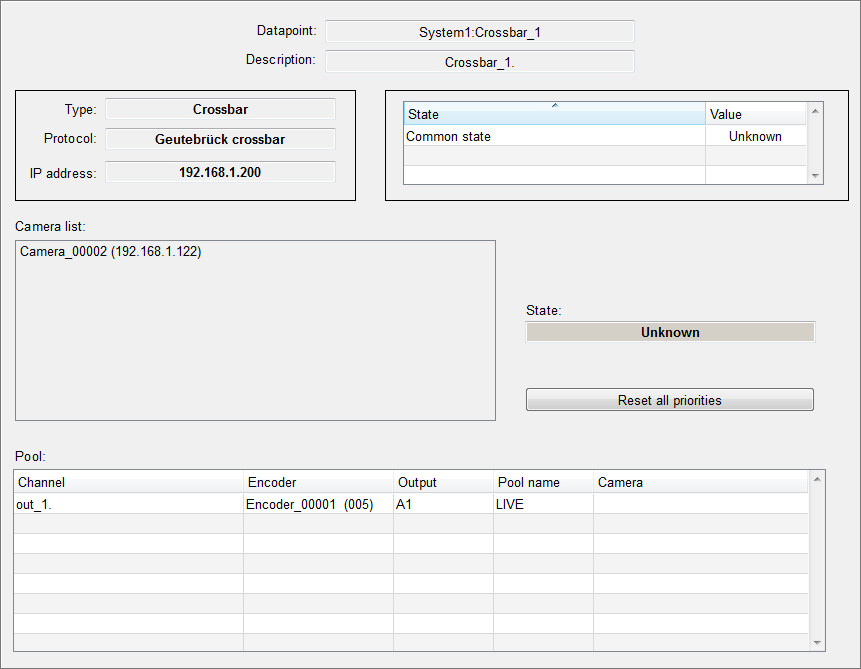The width and height of the screenshot is (861, 669).
Task: Click the IP address field 192.168.1.200
Action: [x=220, y=172]
